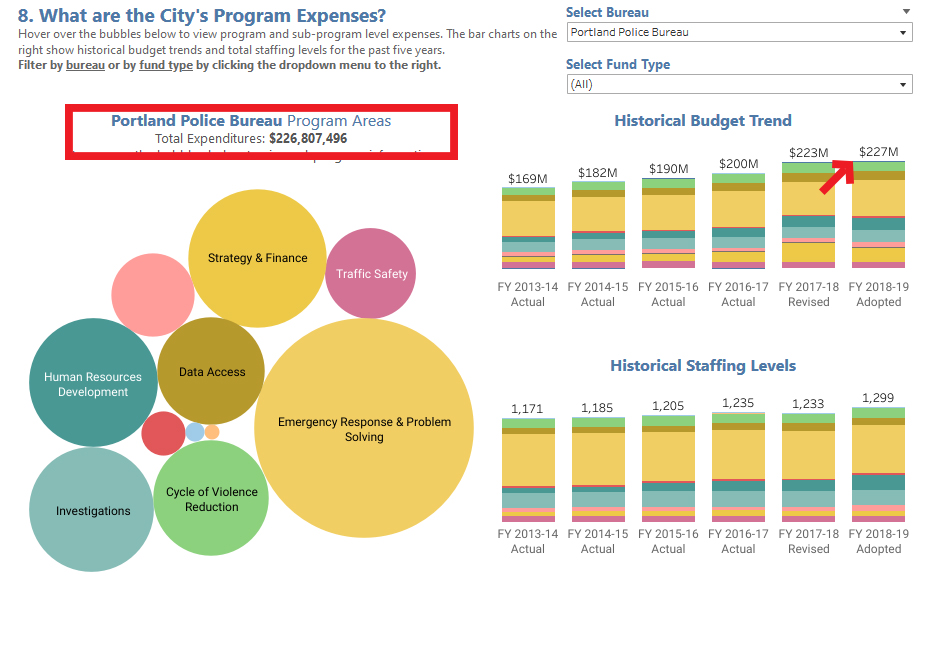
Task: Click the unlabeled pink bubble
Action: click(153, 295)
